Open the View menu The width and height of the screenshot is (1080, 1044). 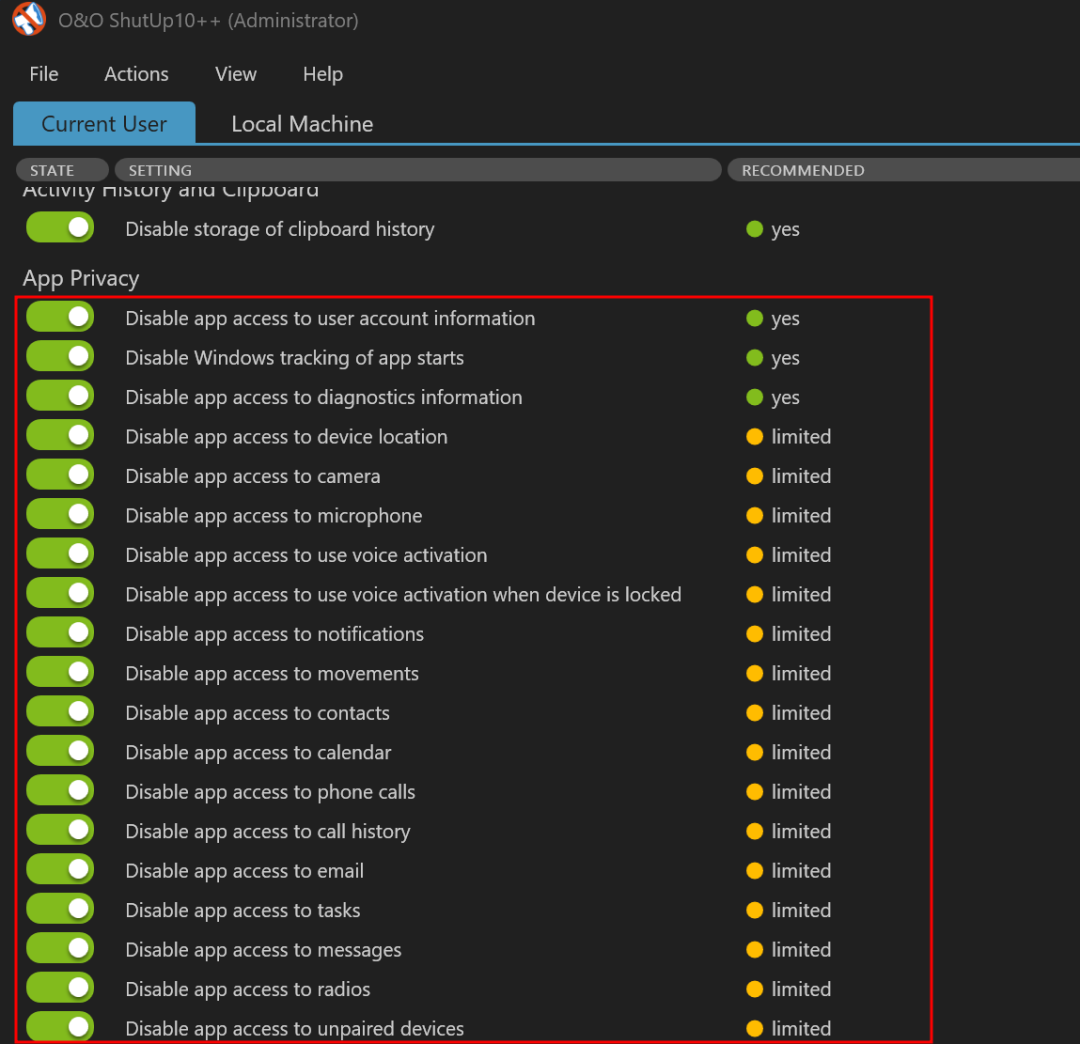click(236, 74)
